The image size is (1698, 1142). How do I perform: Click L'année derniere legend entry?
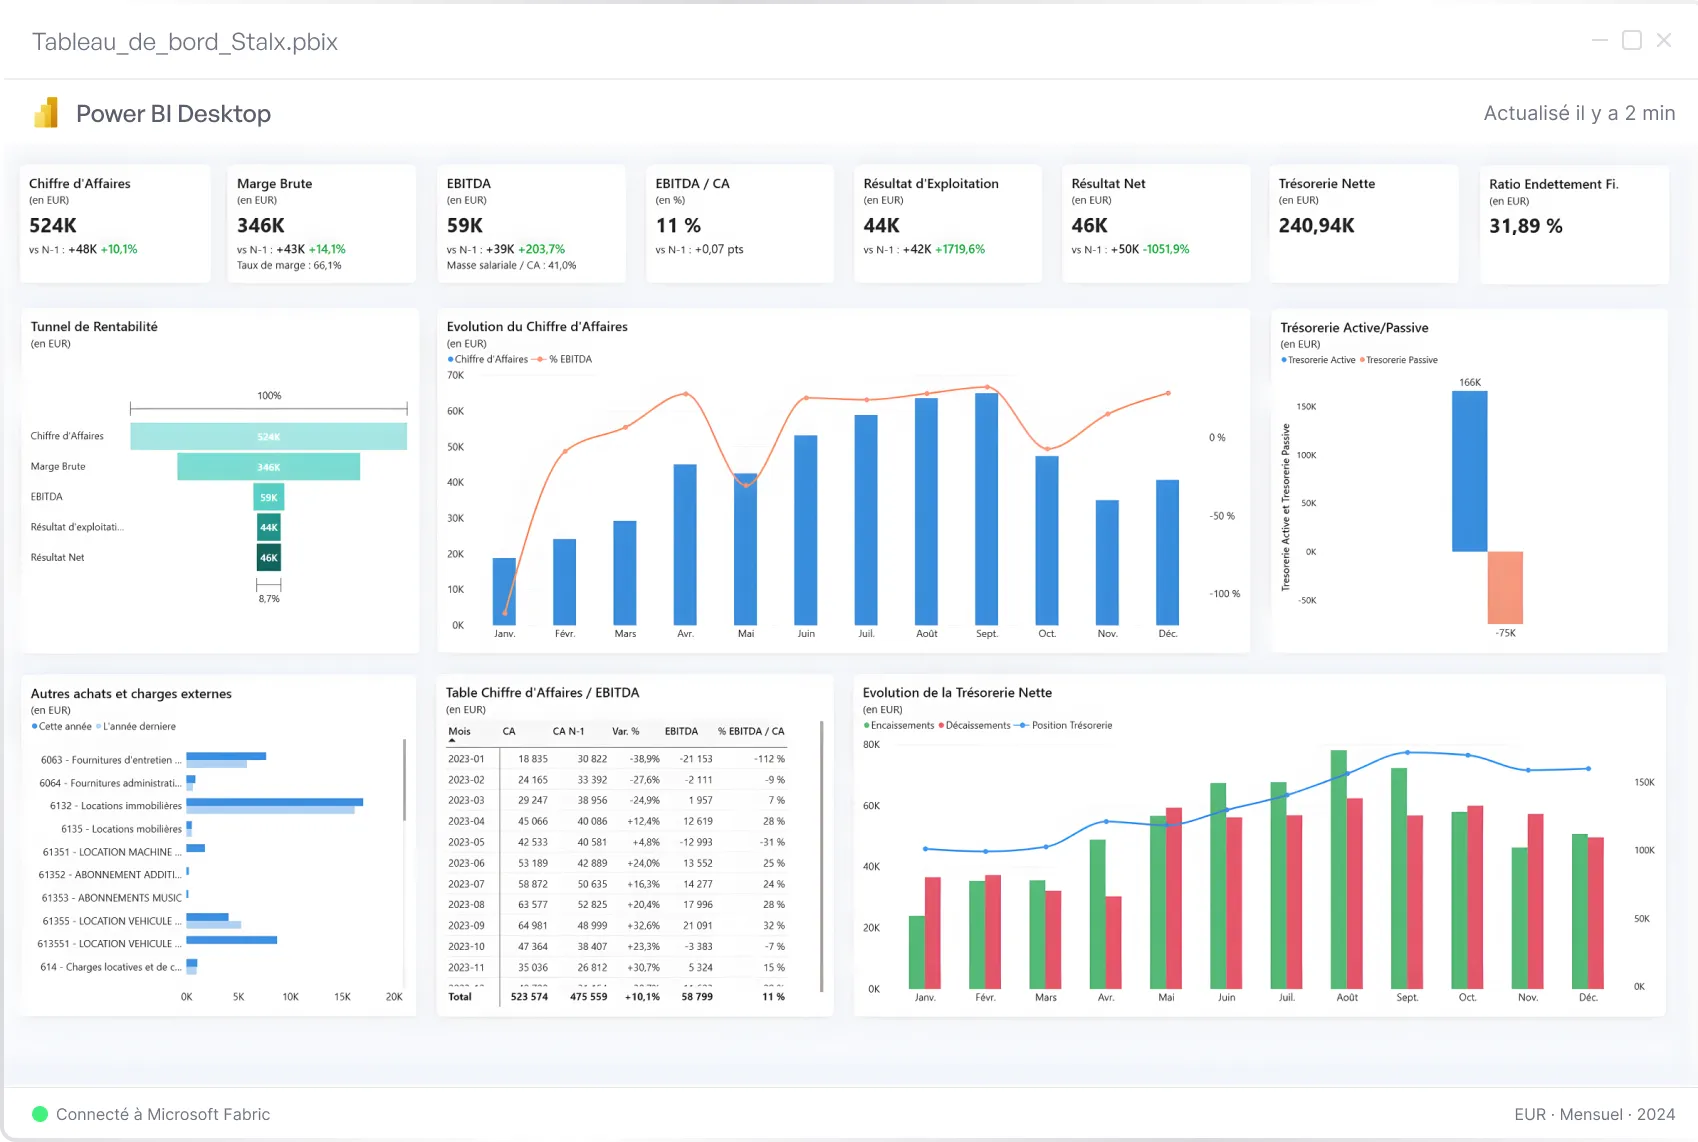point(136,727)
